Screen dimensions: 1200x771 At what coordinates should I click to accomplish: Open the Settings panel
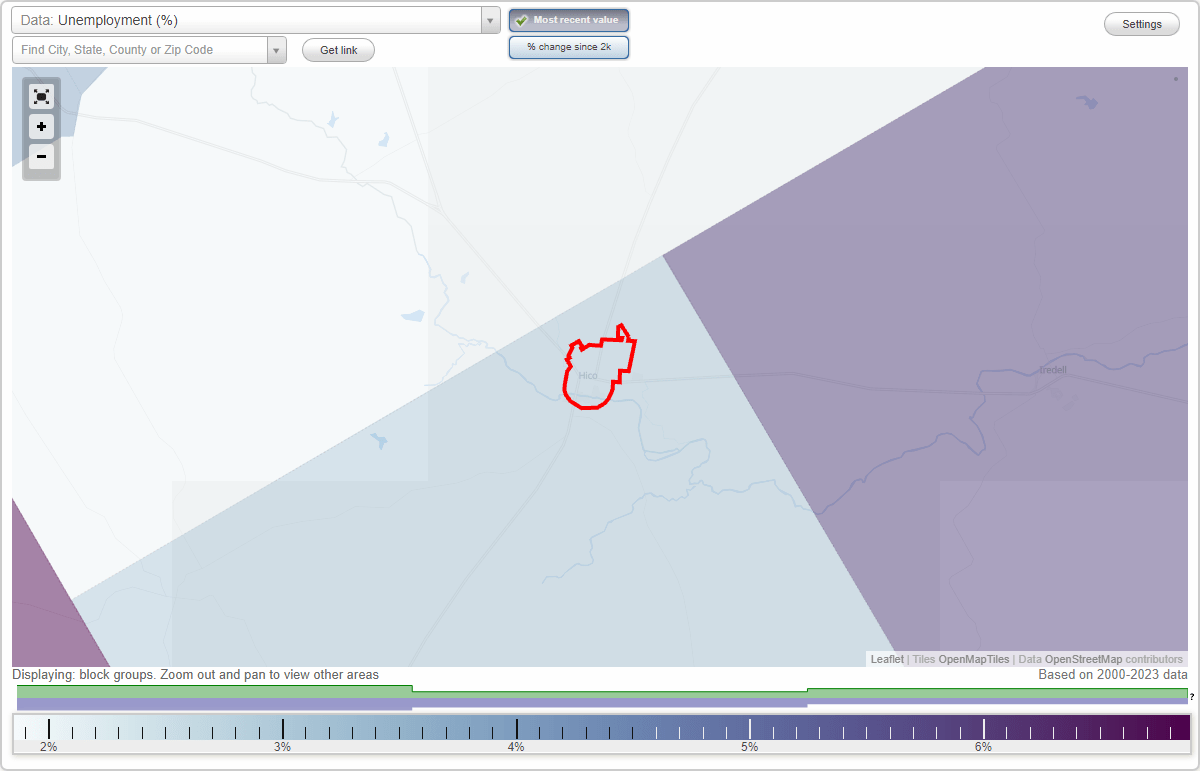[1141, 23]
